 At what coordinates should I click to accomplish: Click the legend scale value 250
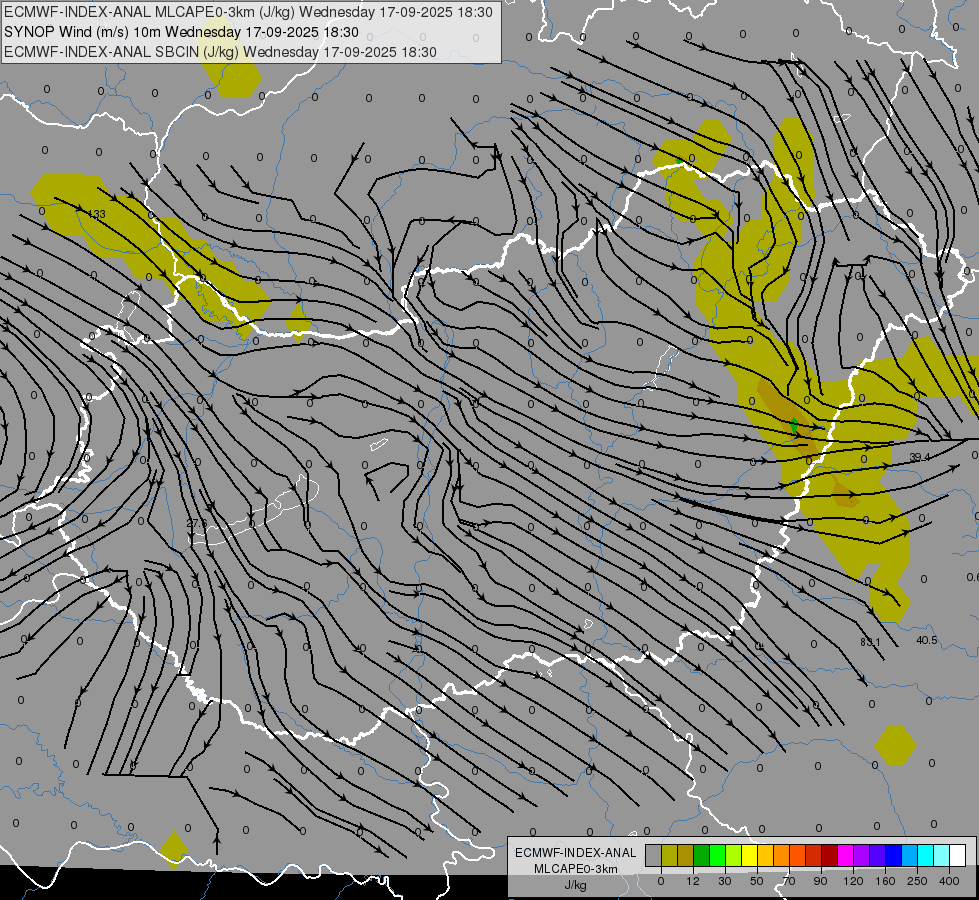(917, 881)
